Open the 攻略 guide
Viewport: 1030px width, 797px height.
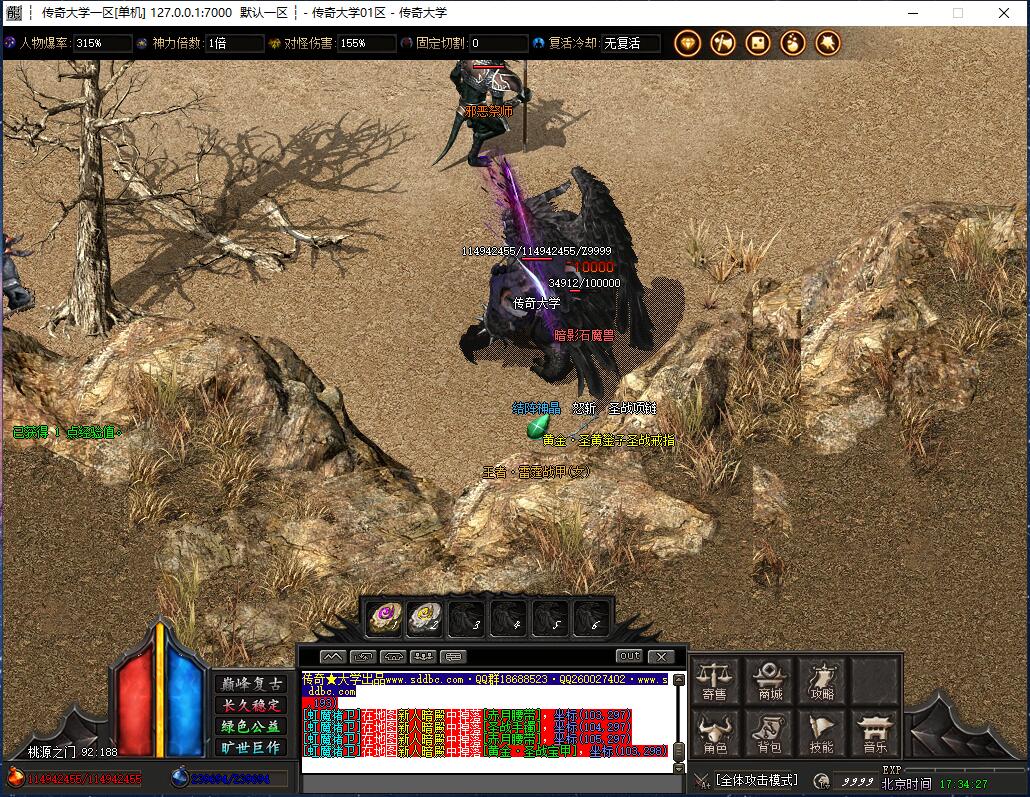pos(822,681)
